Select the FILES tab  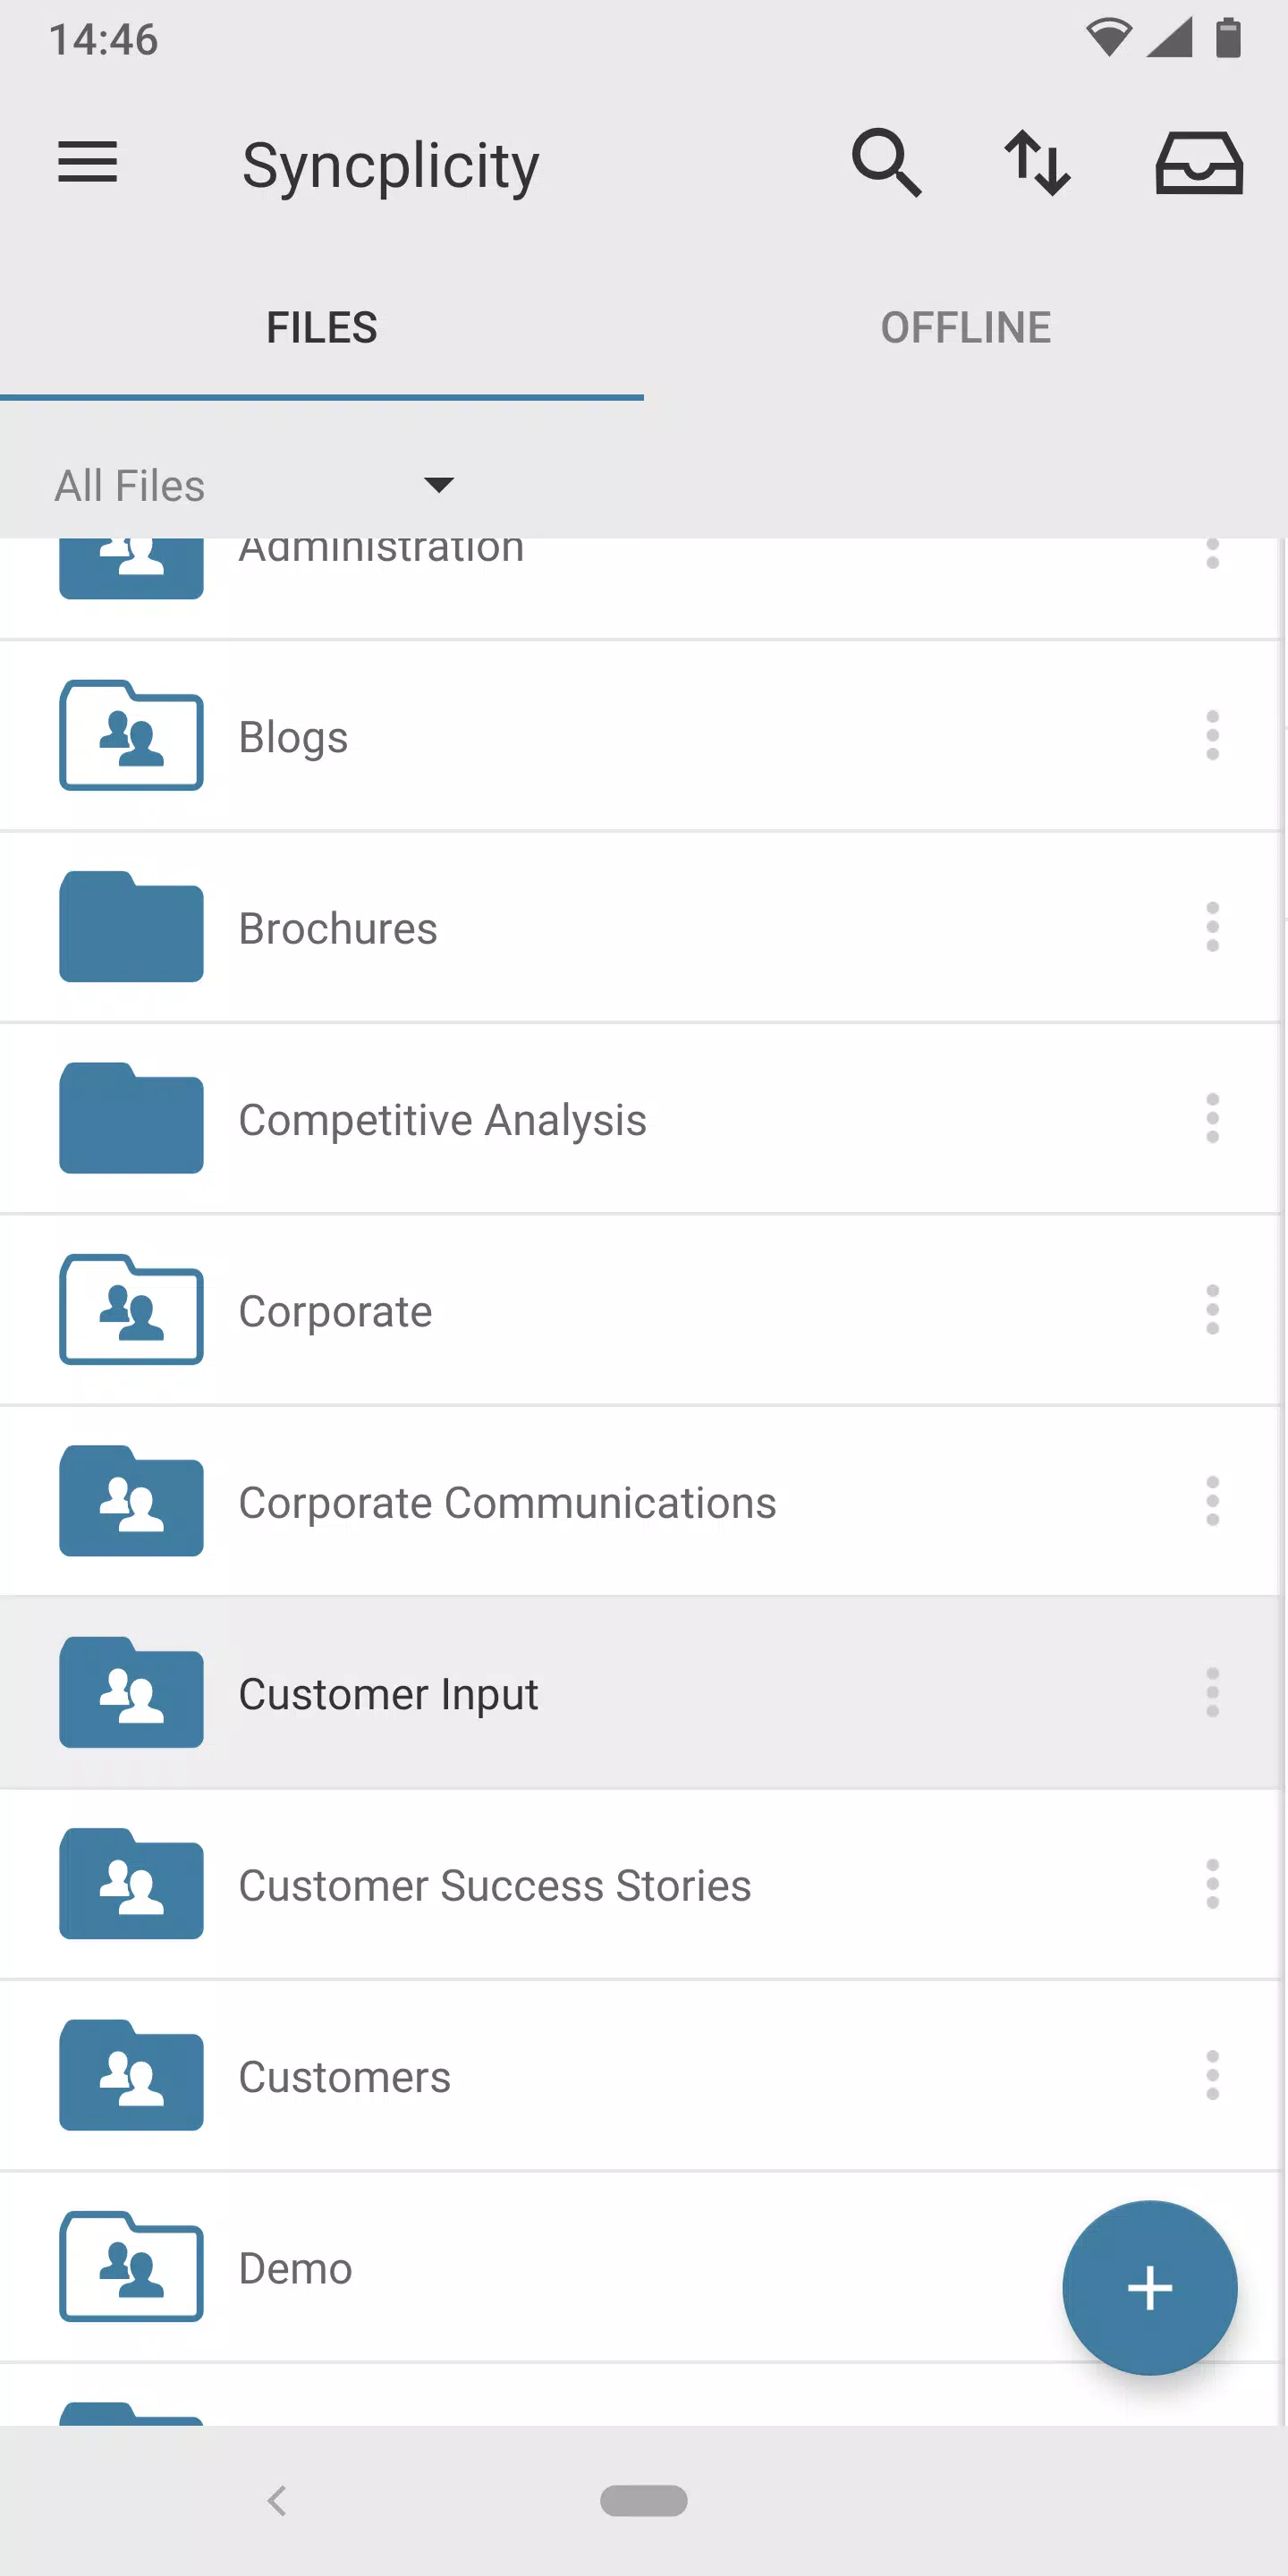click(322, 328)
